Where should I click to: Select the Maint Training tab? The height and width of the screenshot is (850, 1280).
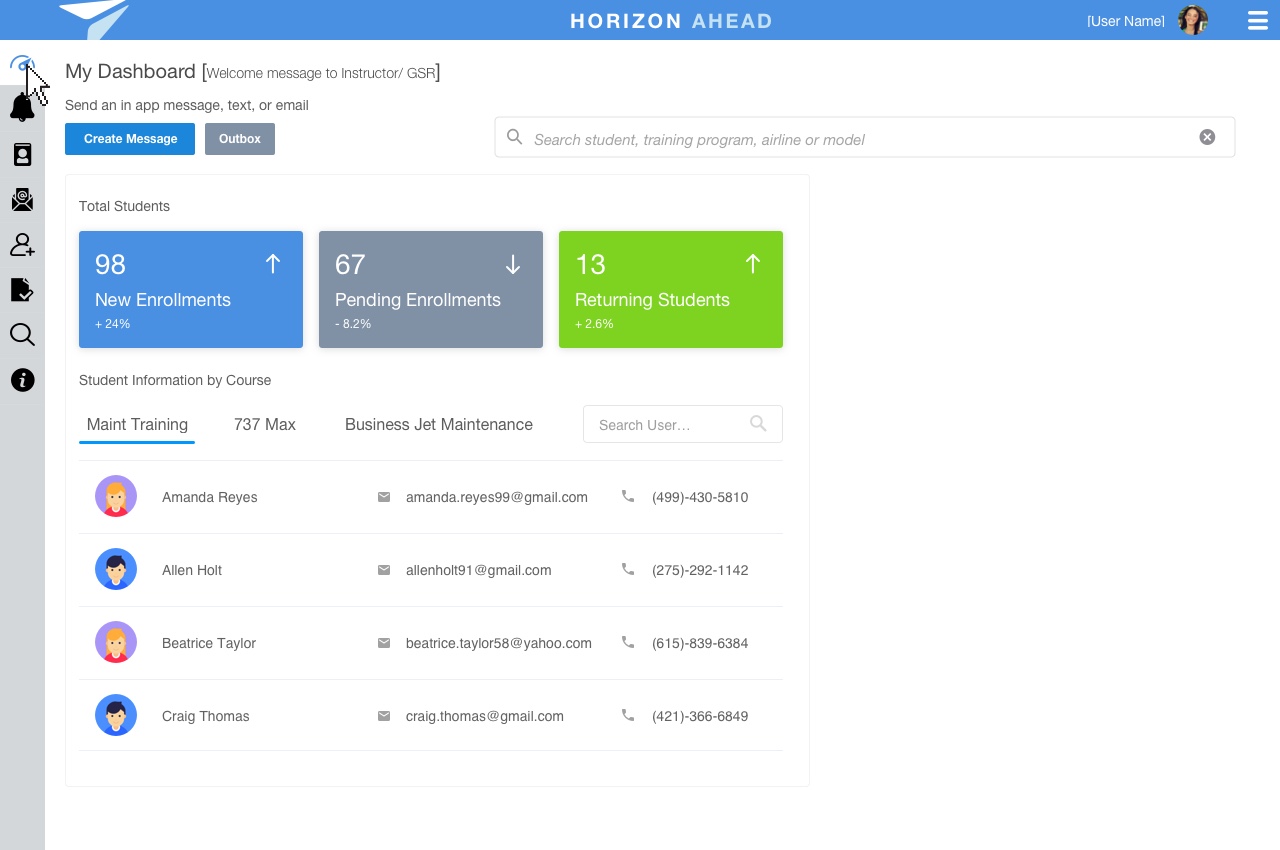pyautogui.click(x=137, y=425)
